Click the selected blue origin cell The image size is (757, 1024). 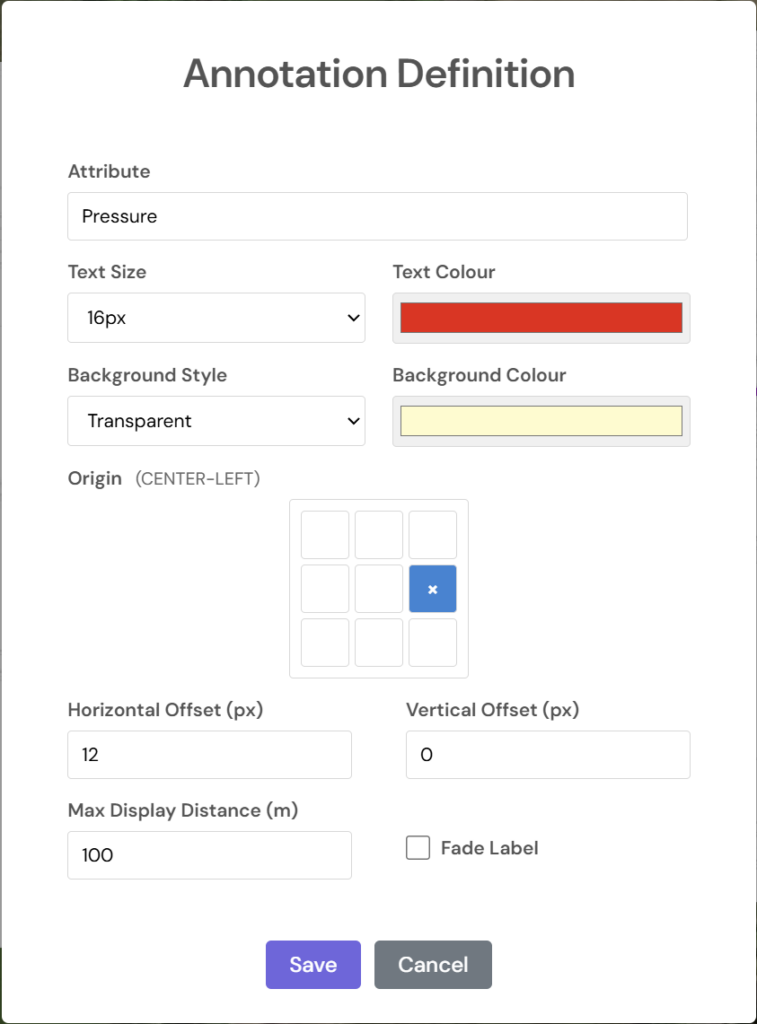coord(433,589)
